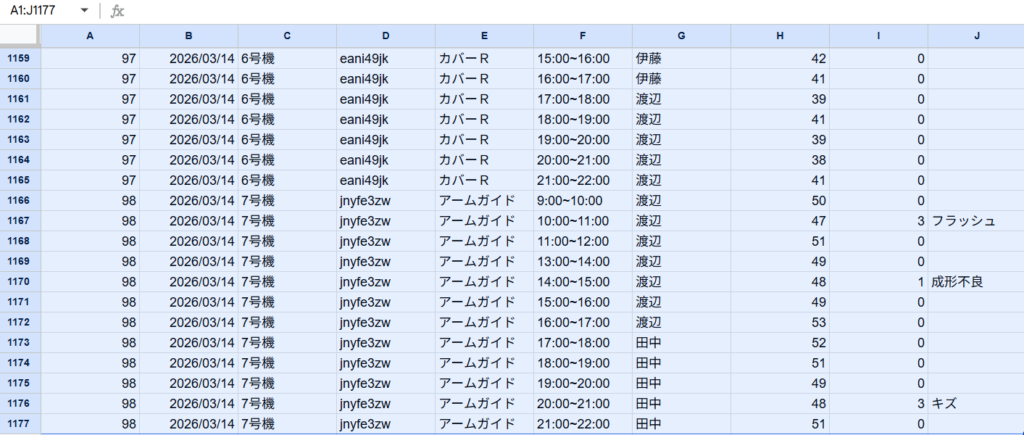The height and width of the screenshot is (435, 1024).
Task: Select column H header
Action: click(x=780, y=36)
